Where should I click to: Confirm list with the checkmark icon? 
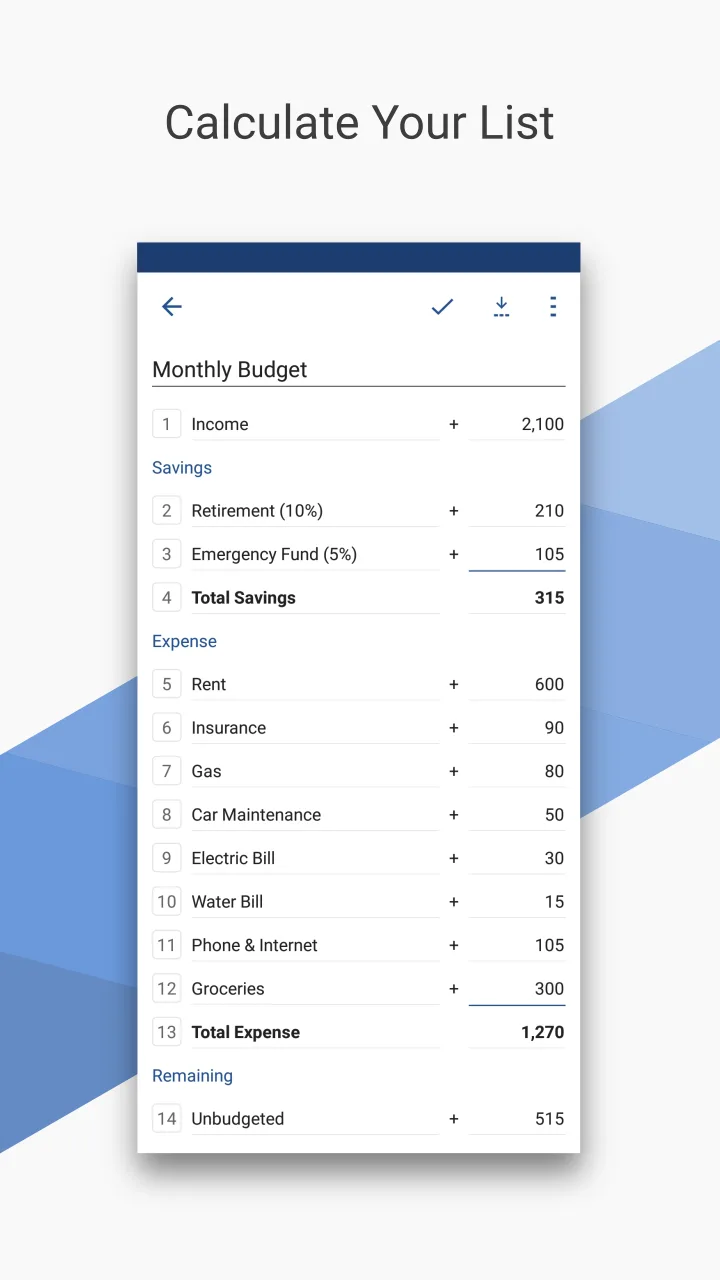pyautogui.click(x=442, y=307)
